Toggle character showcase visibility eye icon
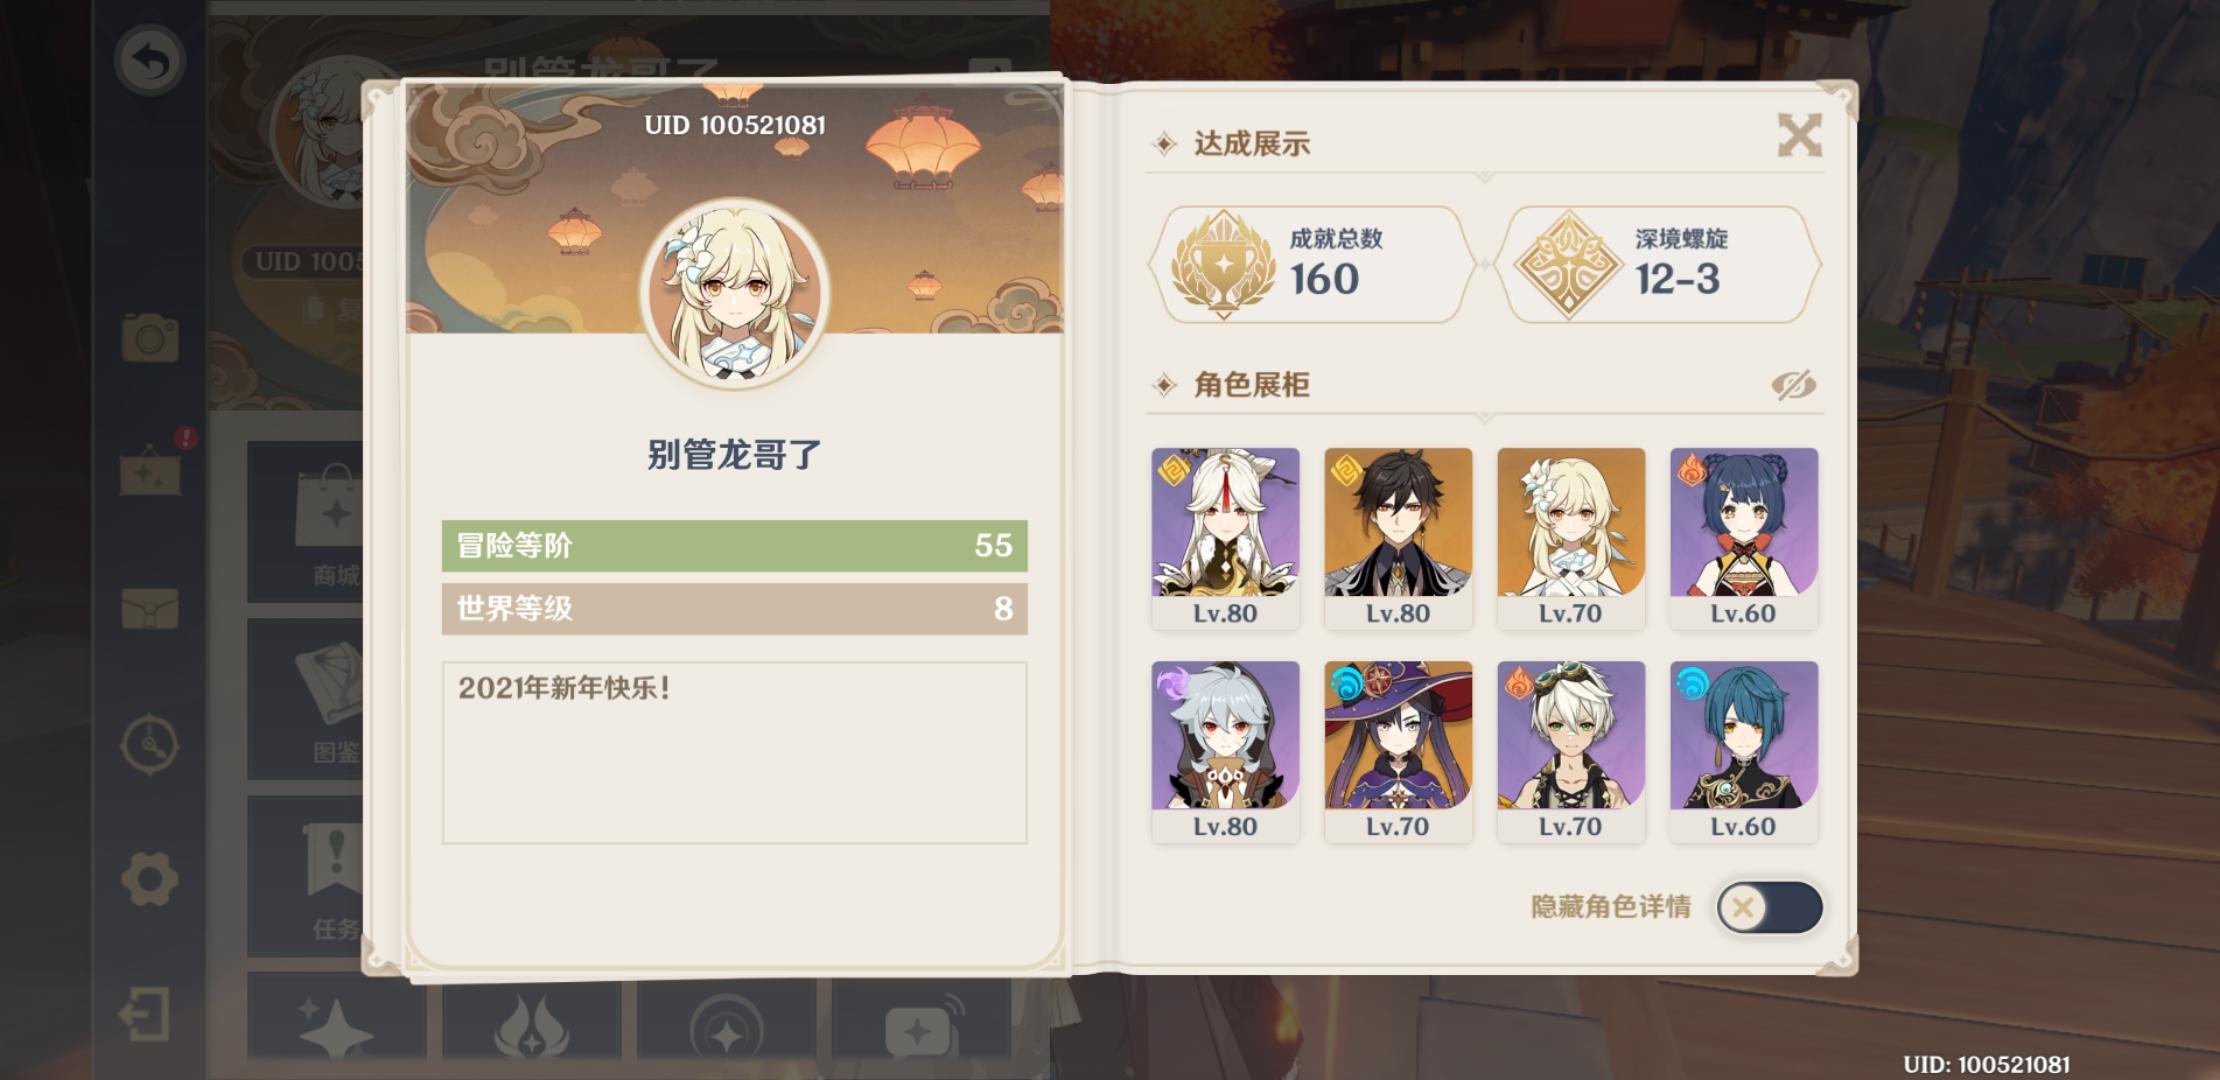 tap(1793, 385)
